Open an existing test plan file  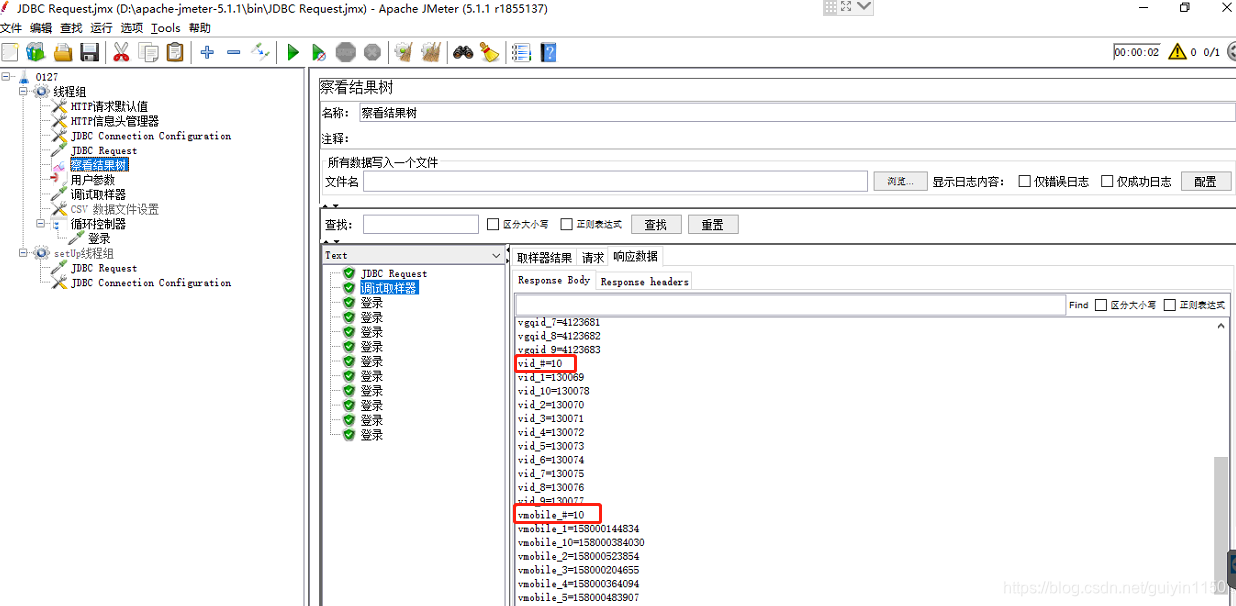click(x=63, y=52)
